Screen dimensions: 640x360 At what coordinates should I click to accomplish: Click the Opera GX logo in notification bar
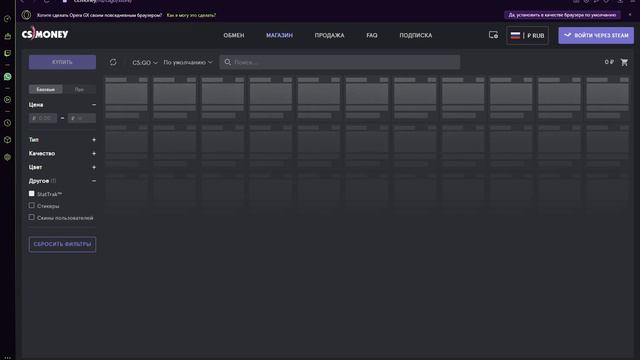click(27, 15)
